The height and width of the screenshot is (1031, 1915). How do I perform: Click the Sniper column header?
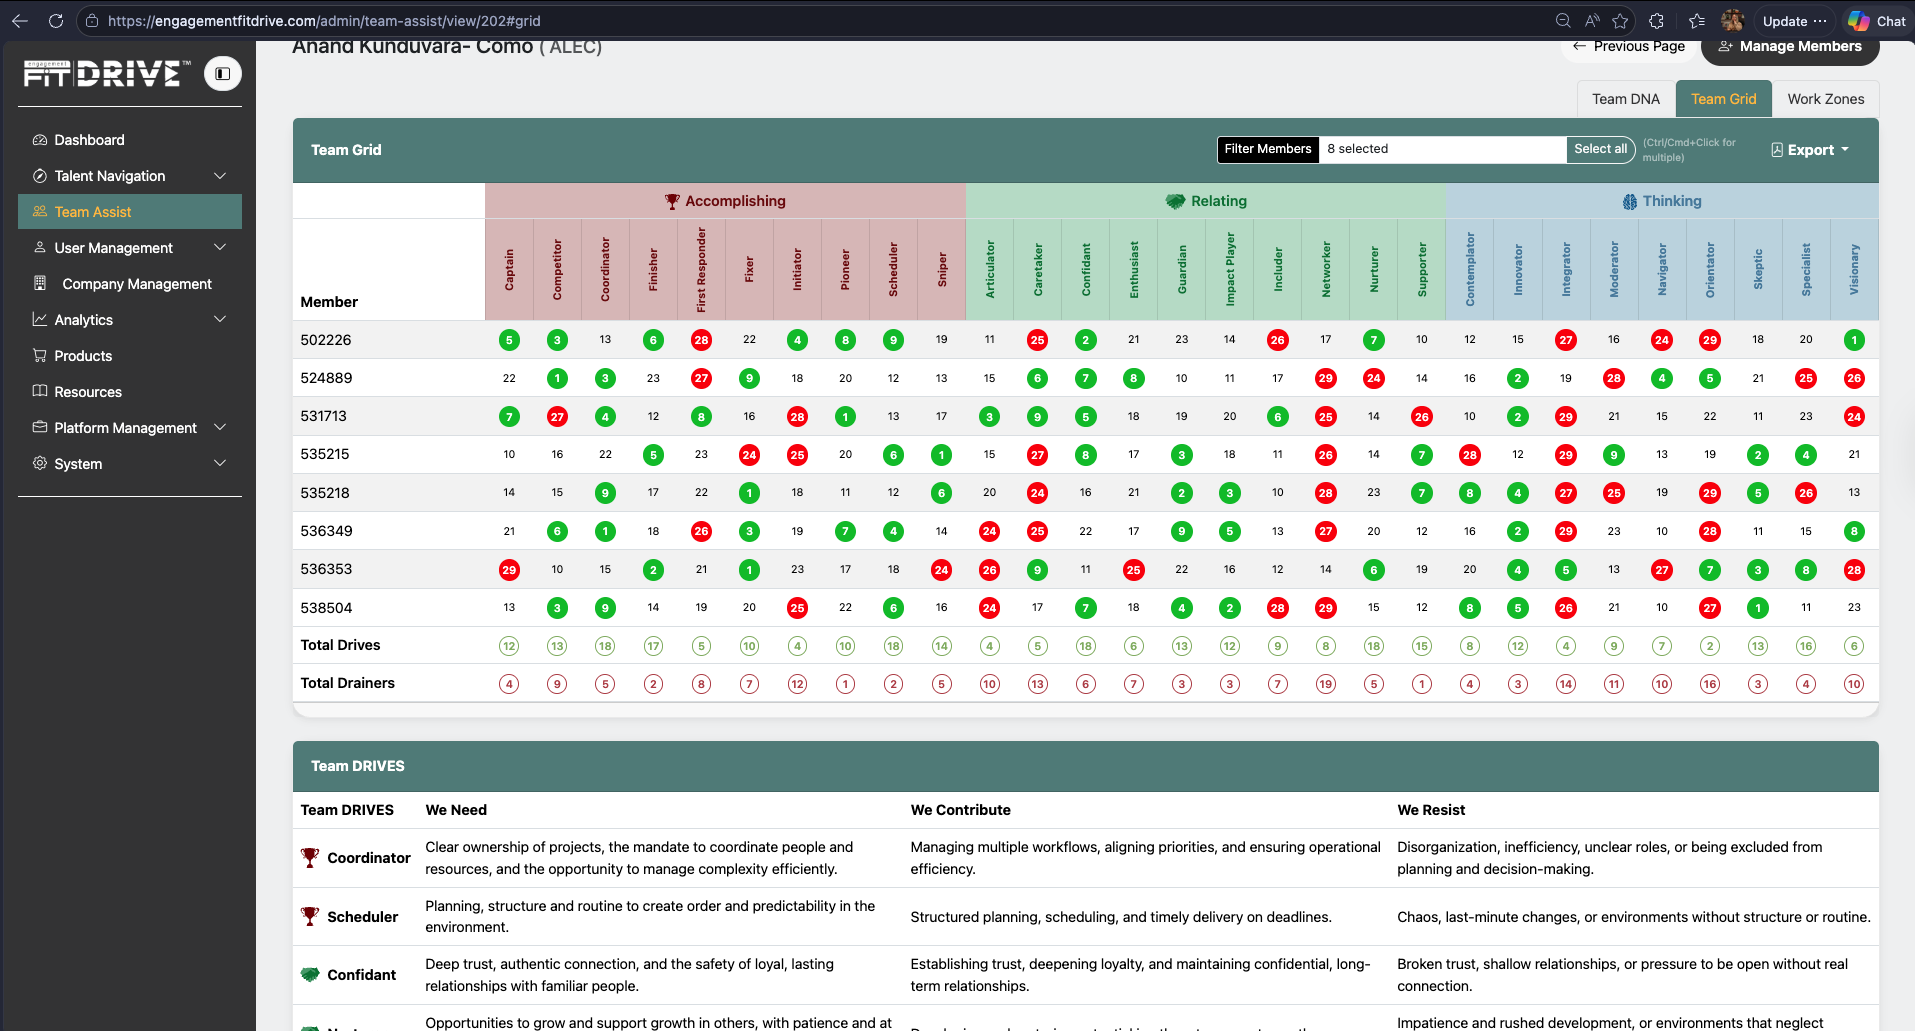coord(942,270)
